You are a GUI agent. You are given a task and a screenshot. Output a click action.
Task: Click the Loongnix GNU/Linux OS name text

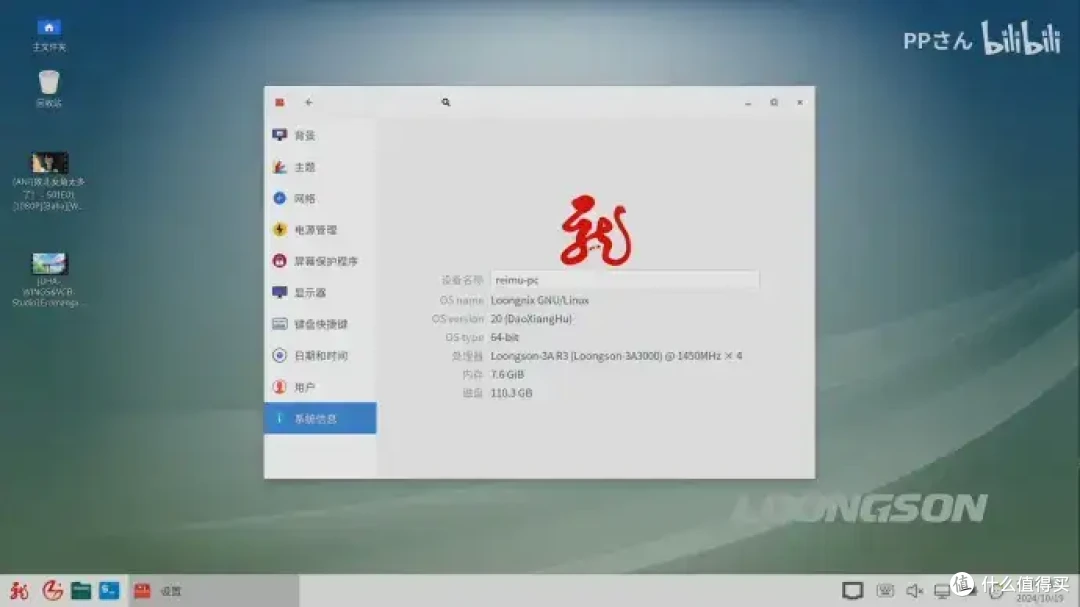pos(539,300)
